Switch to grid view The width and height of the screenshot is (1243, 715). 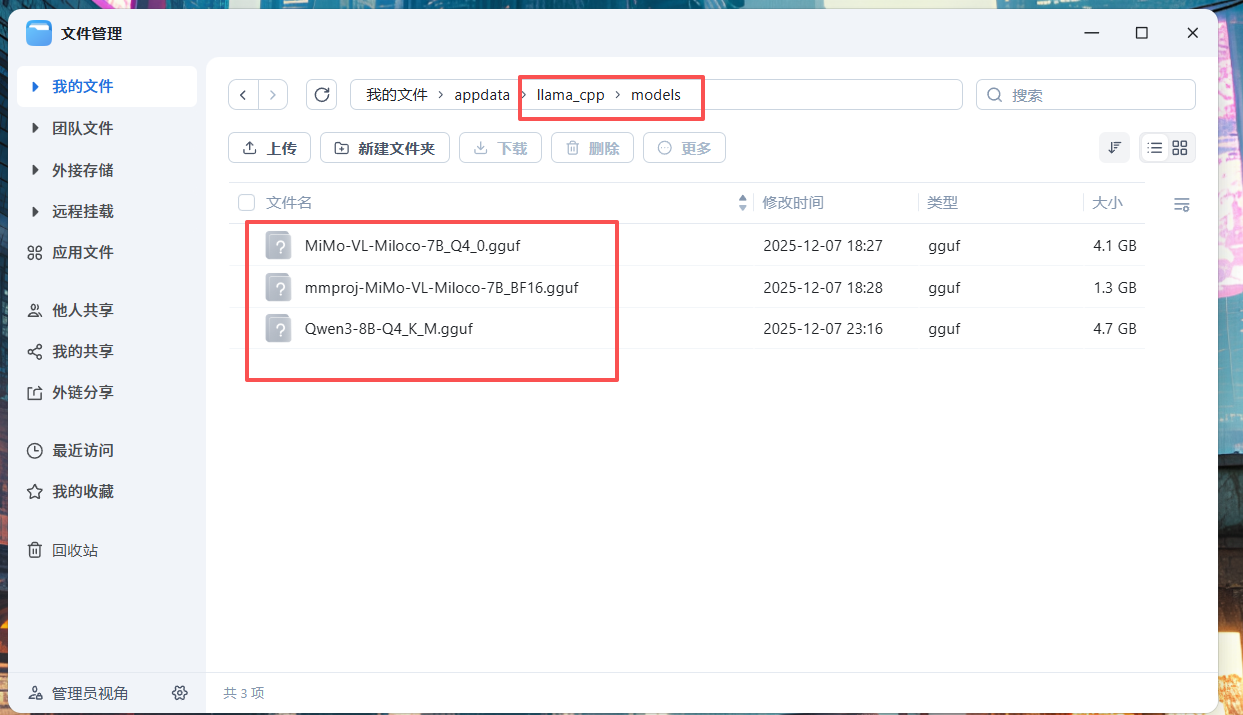pyautogui.click(x=1180, y=148)
